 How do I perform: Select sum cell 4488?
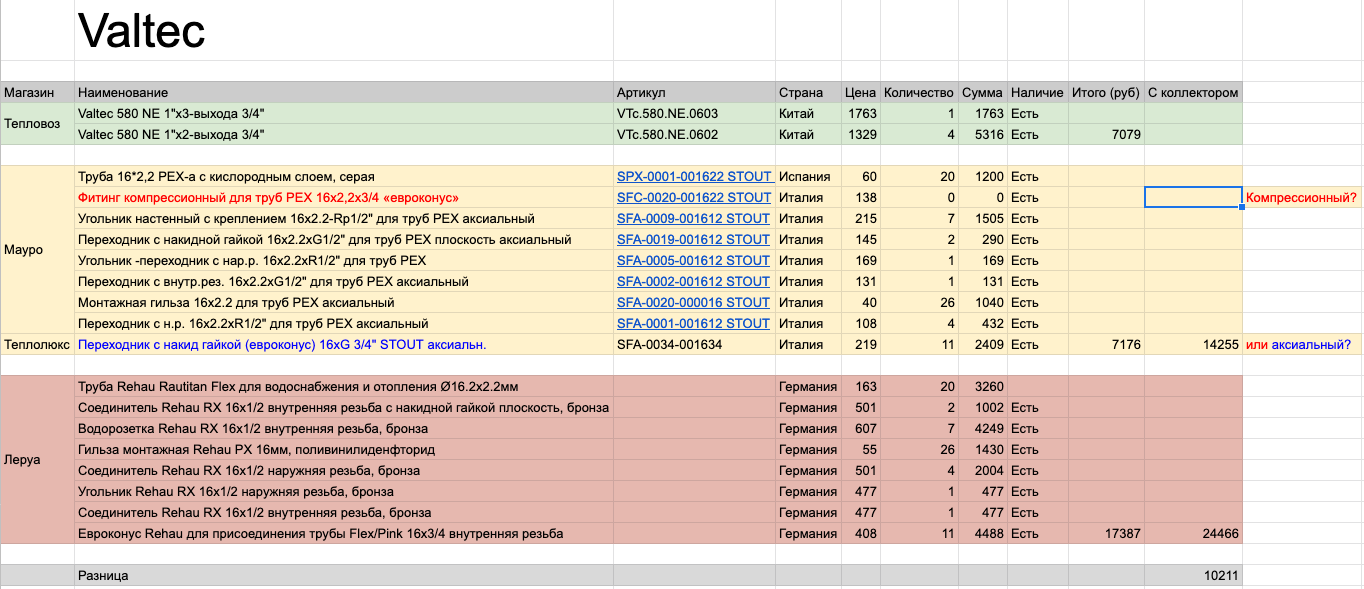point(983,533)
